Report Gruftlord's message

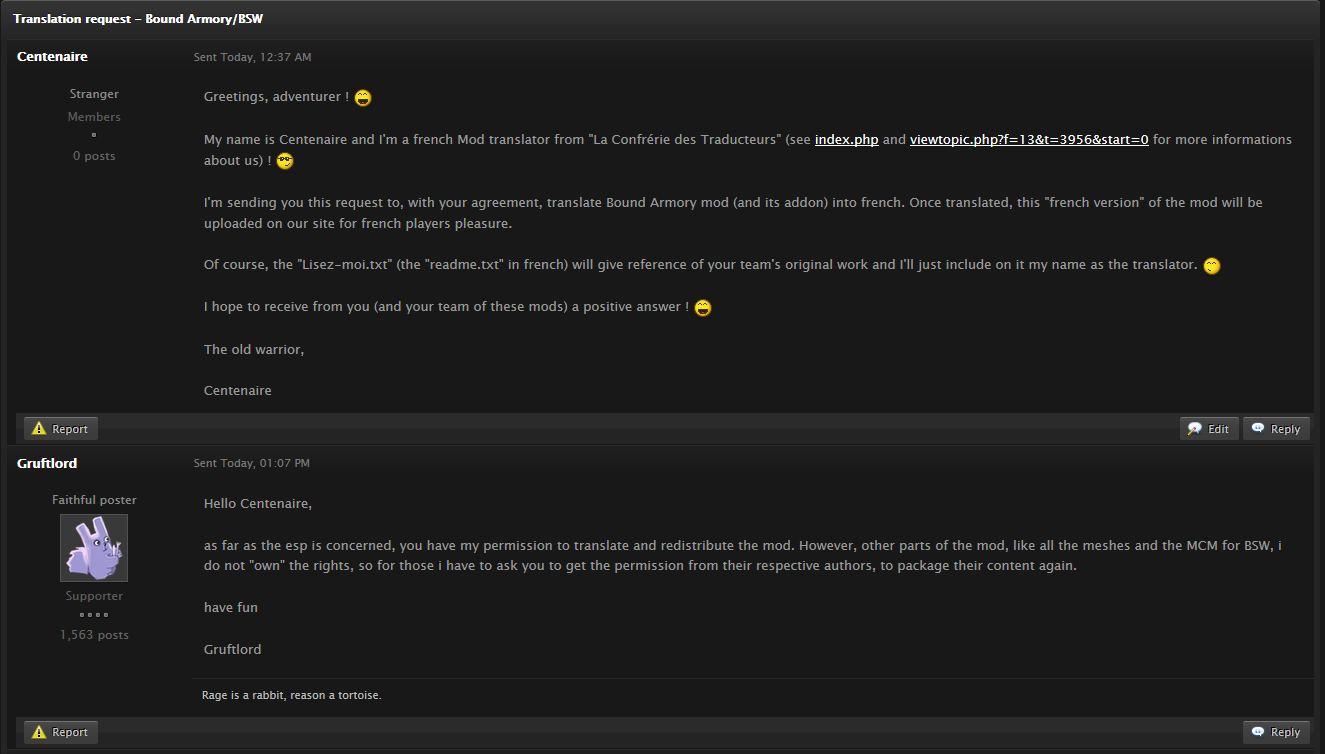pos(61,732)
